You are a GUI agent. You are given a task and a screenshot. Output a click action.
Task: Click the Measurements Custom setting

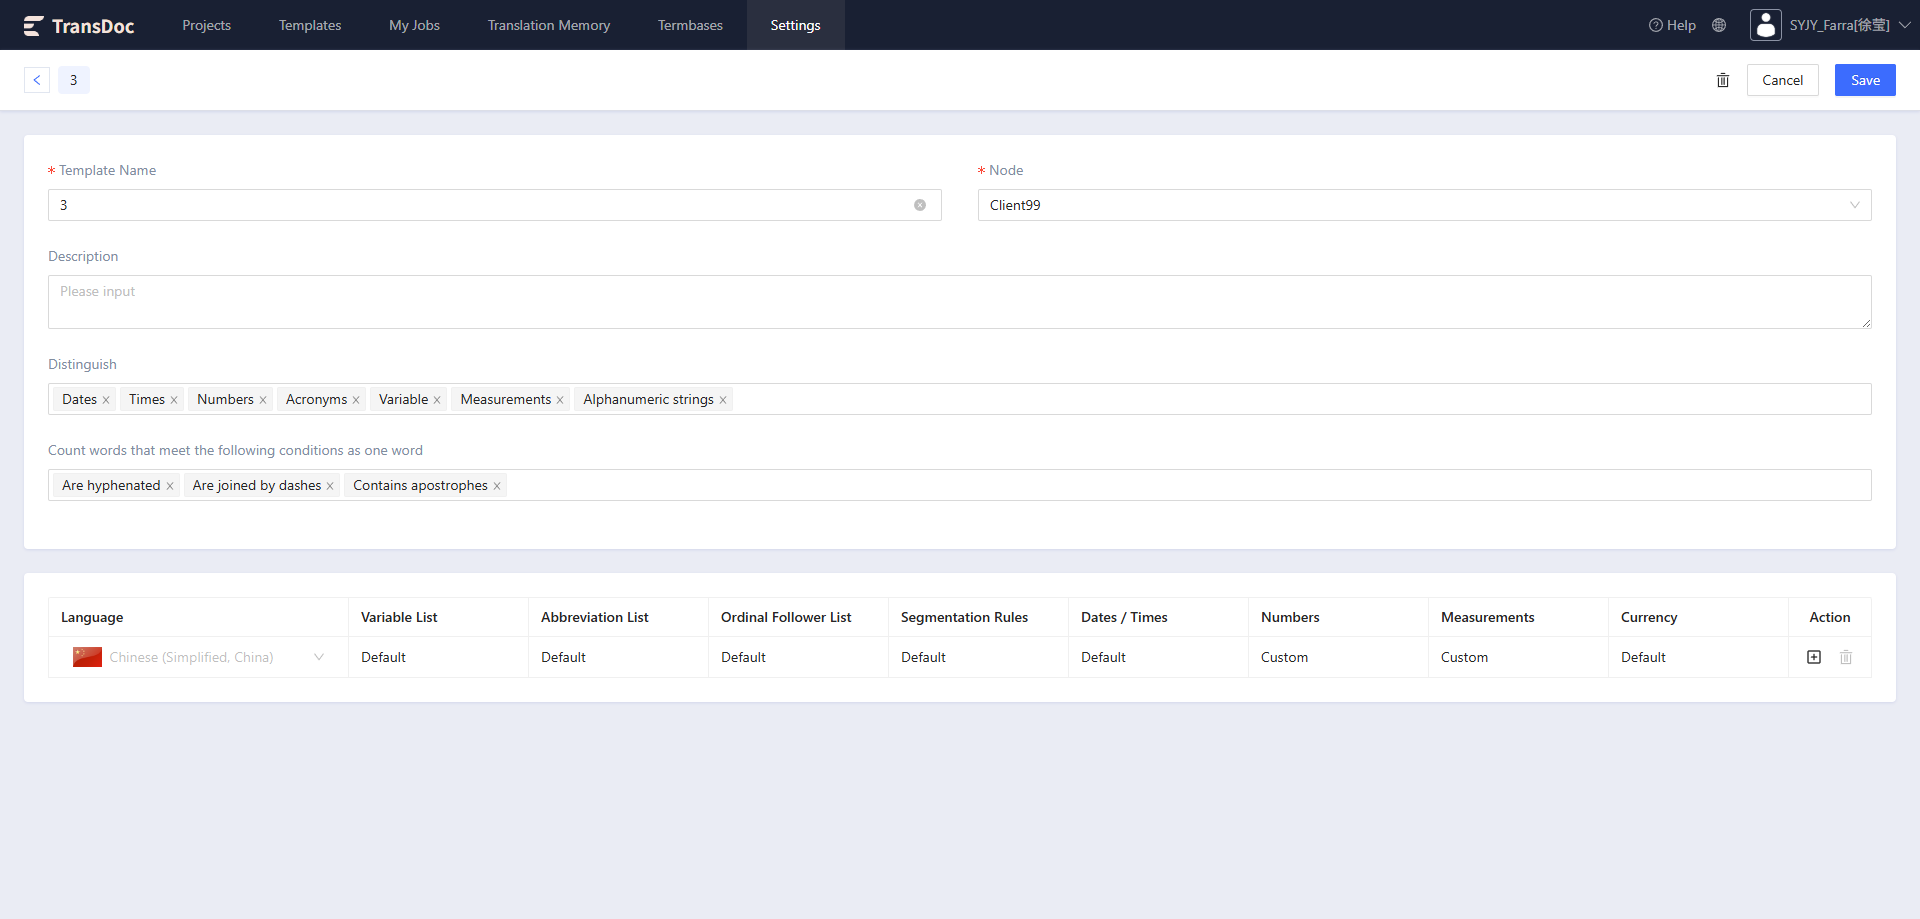[x=1465, y=657]
